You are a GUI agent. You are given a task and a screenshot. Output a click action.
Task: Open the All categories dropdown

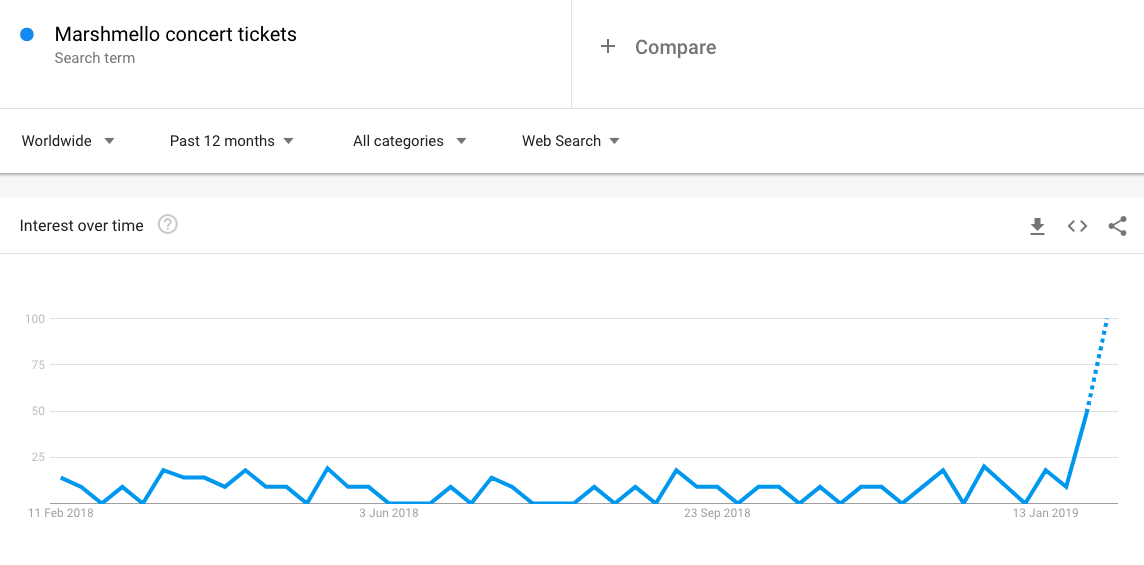(x=409, y=141)
